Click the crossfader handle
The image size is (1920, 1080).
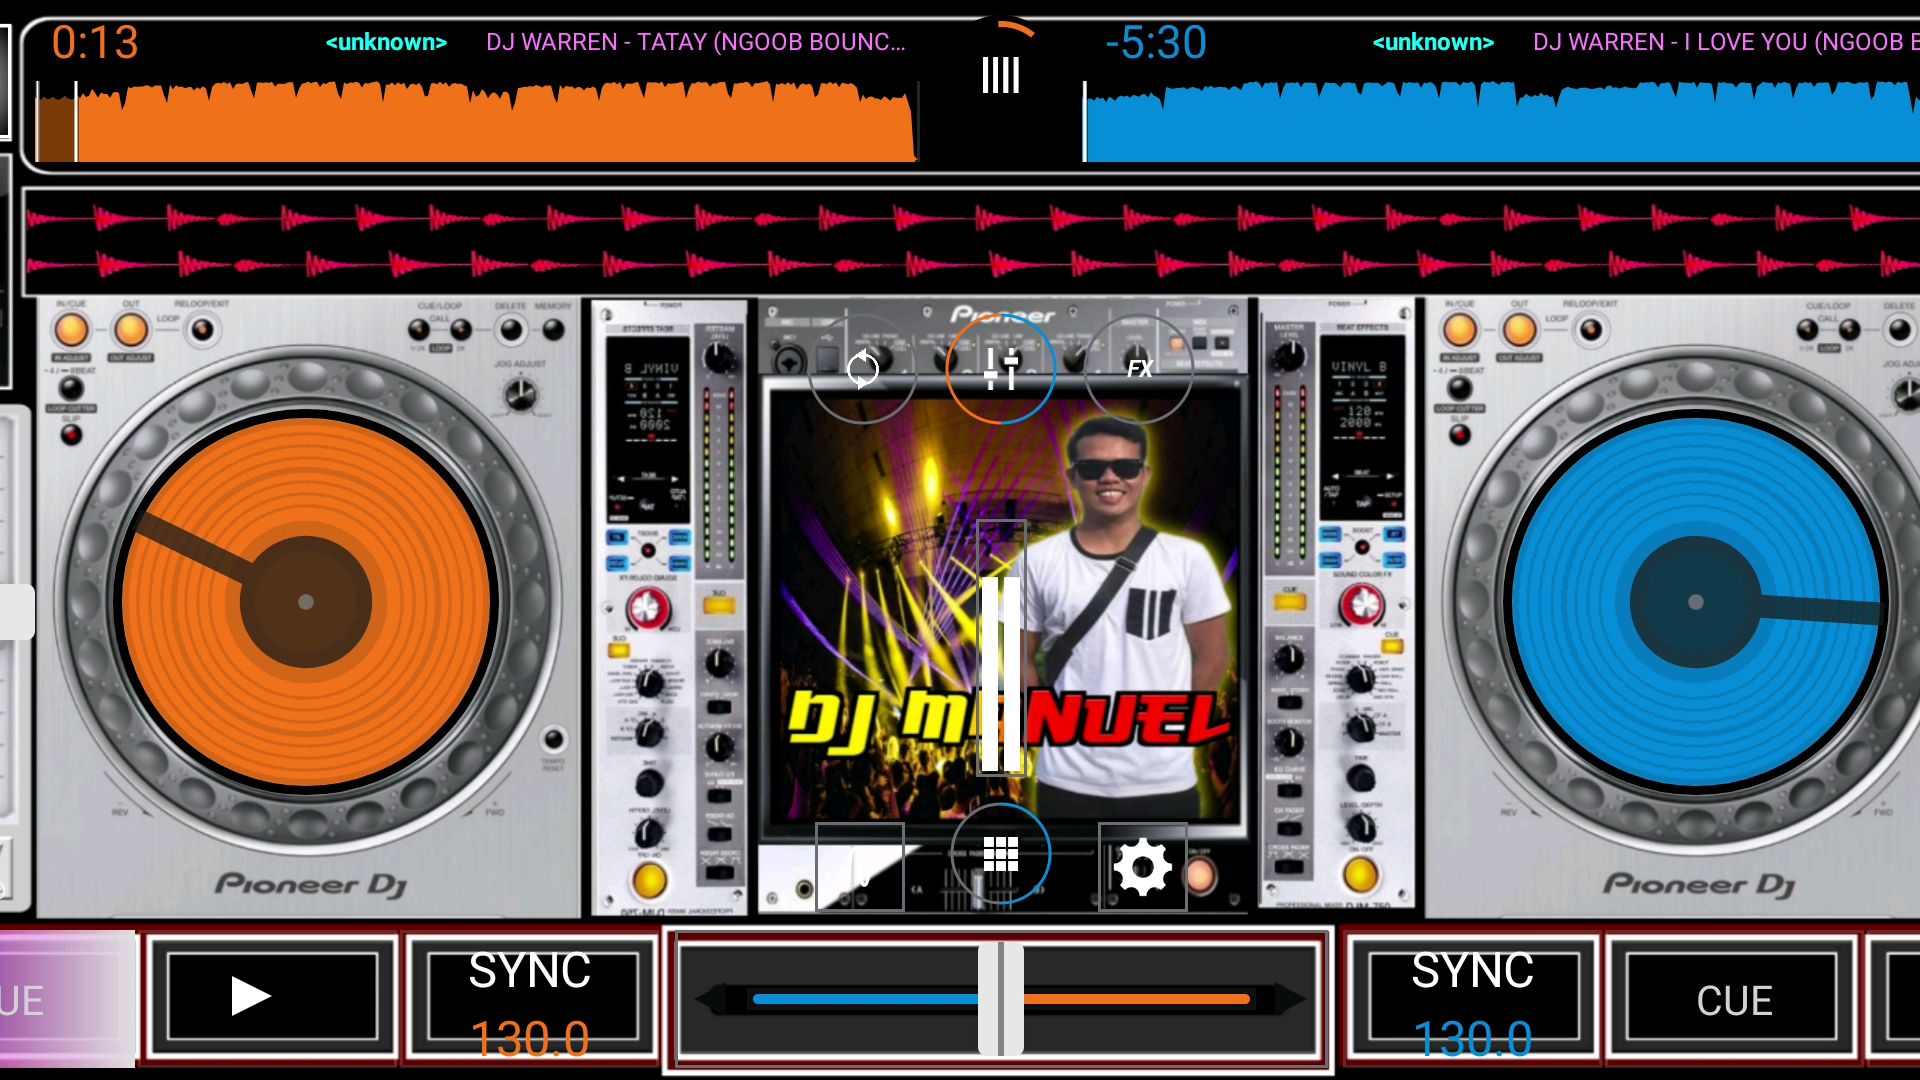tap(1001, 998)
